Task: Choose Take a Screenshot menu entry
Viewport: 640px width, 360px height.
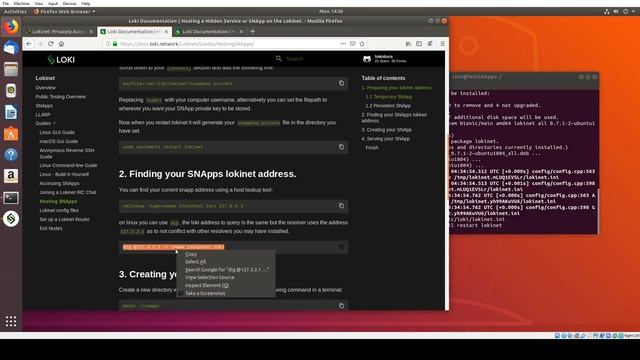Action: tap(205, 293)
